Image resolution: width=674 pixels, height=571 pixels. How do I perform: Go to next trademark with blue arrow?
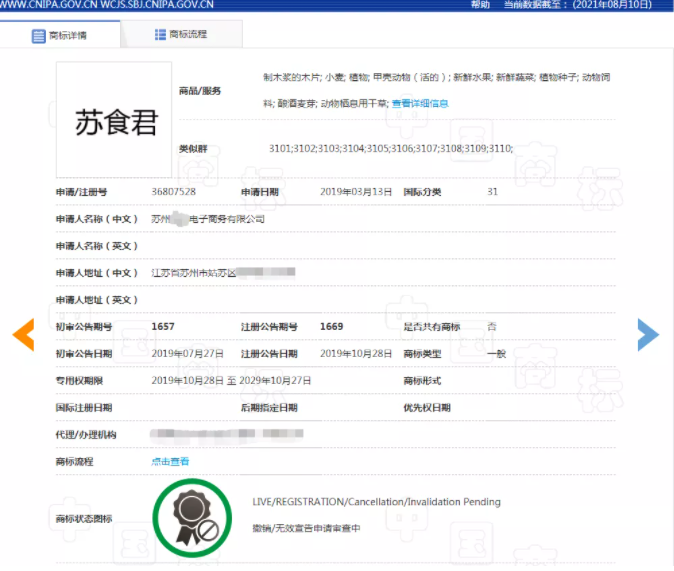click(648, 334)
